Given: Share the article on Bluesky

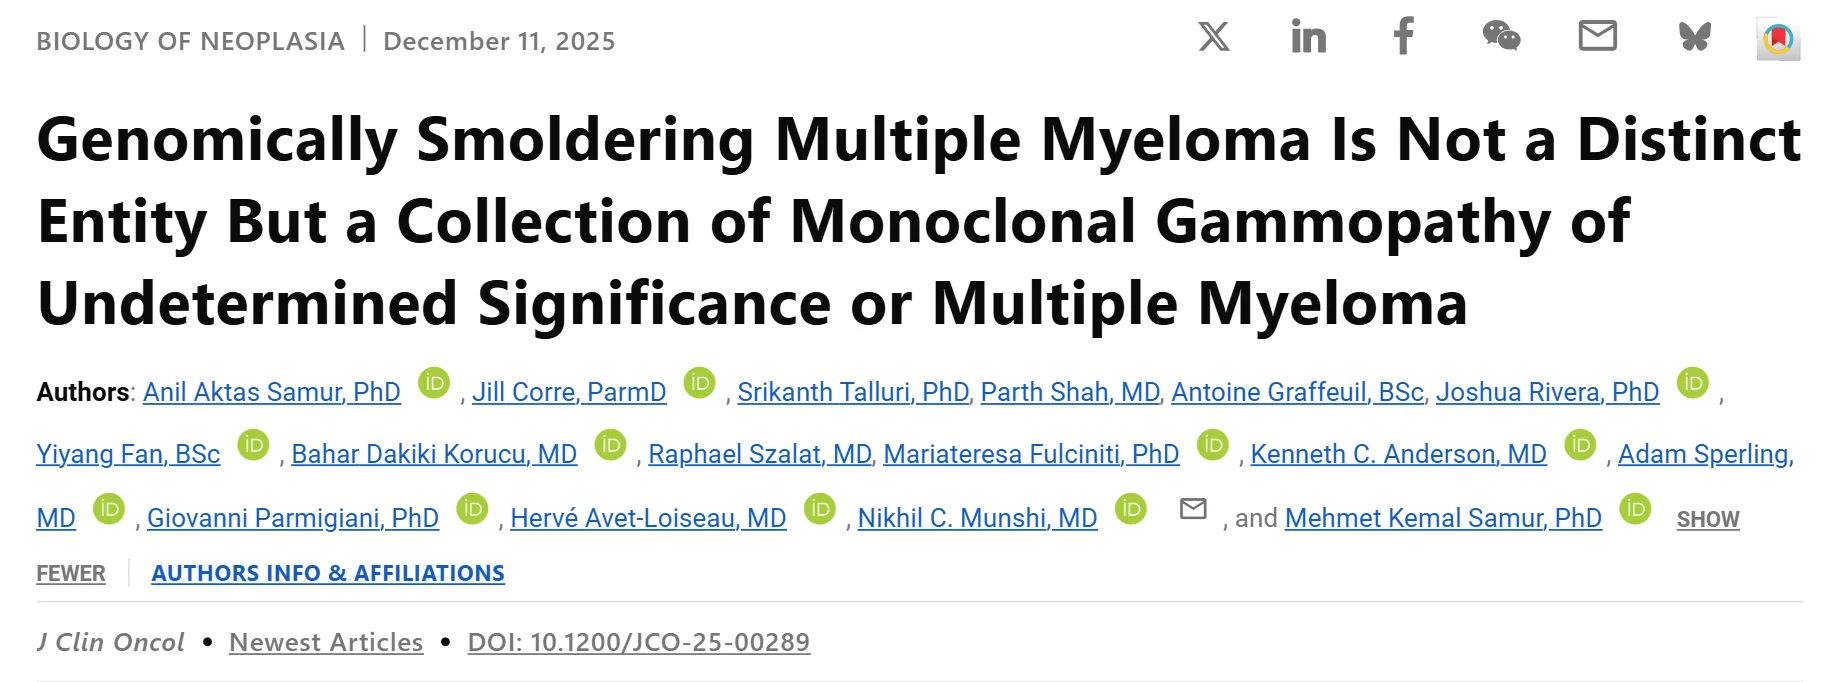Looking at the screenshot, I should [x=1694, y=38].
